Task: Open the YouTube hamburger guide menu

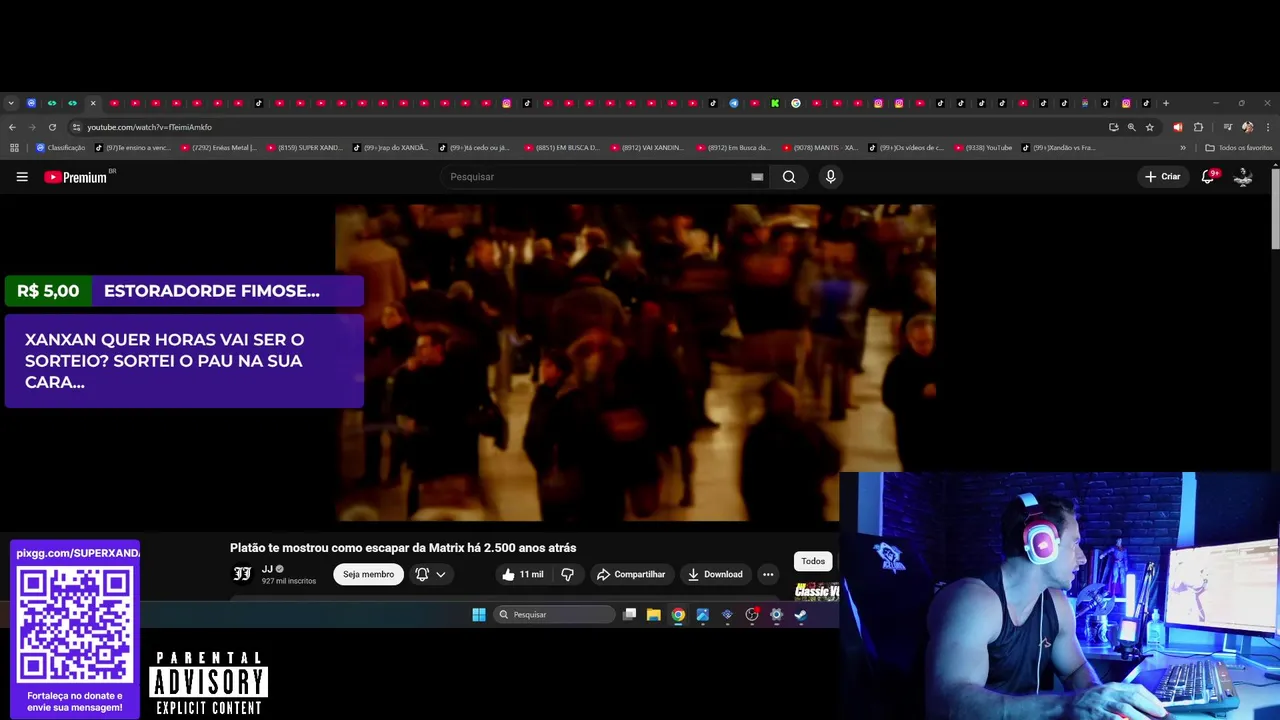Action: point(22,177)
